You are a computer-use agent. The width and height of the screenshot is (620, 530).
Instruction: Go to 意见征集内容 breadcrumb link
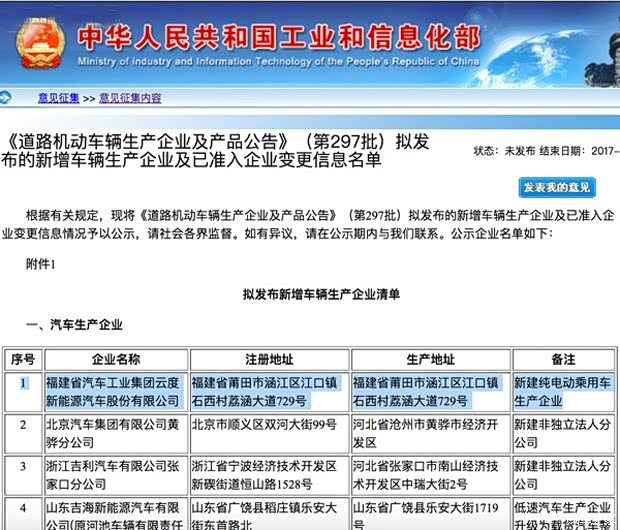(x=130, y=98)
